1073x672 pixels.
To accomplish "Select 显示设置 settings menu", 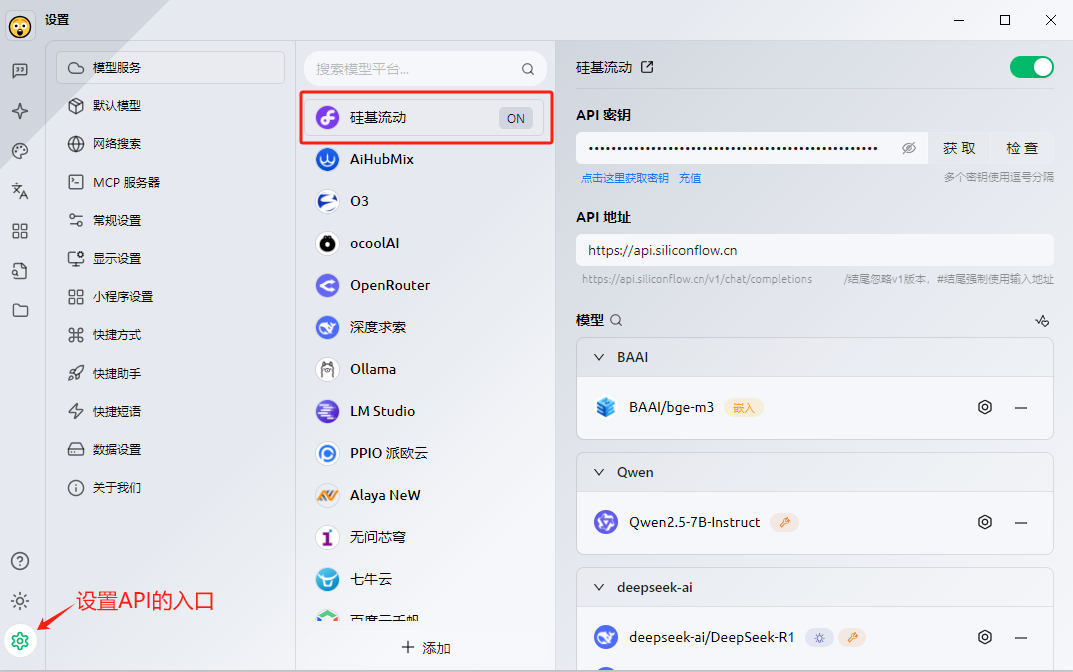I will pos(170,259).
